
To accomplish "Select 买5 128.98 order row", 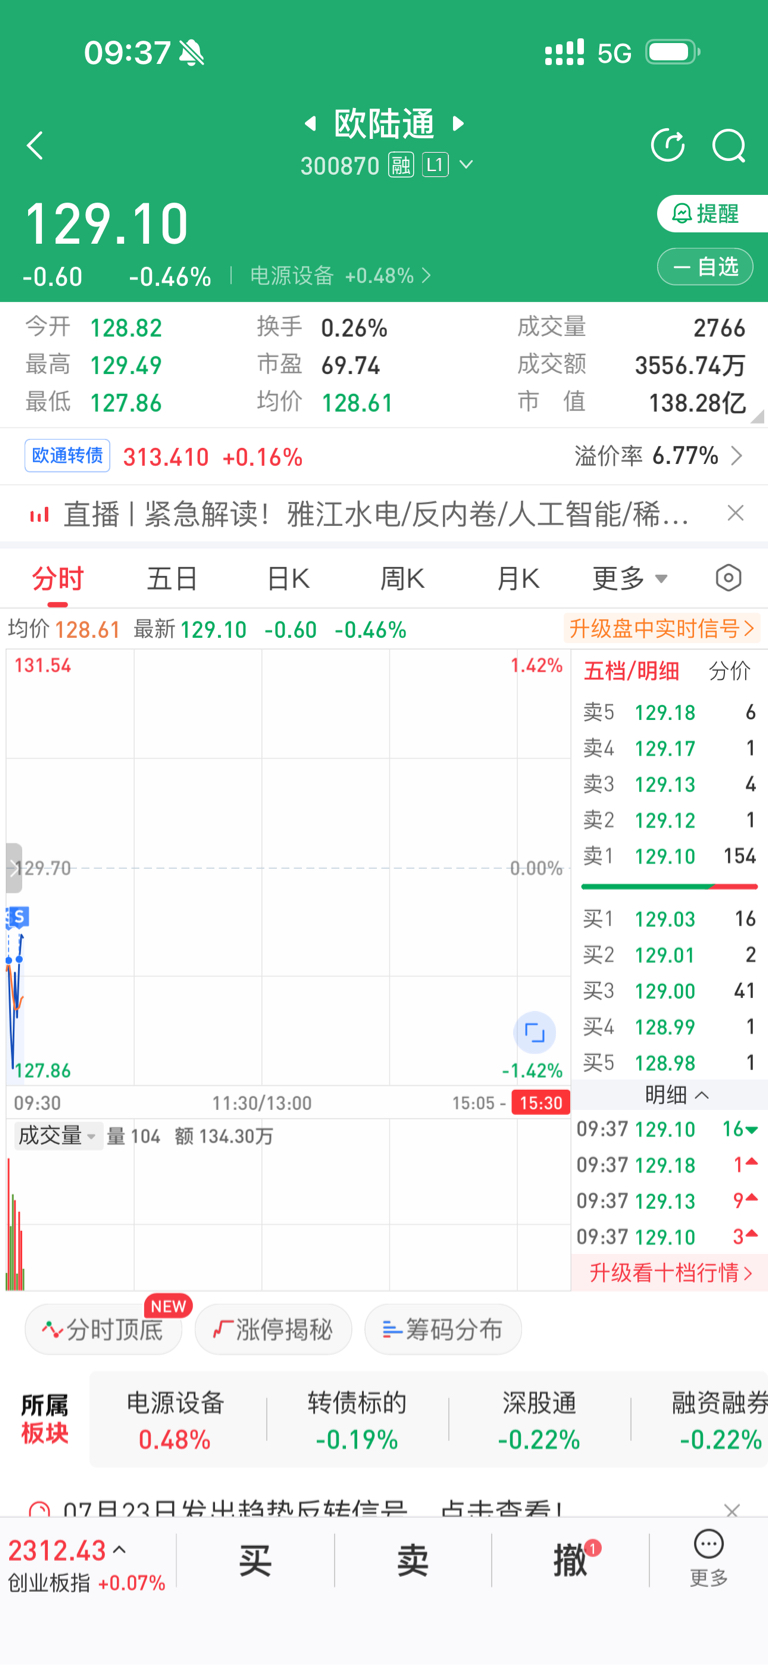I will click(669, 1063).
